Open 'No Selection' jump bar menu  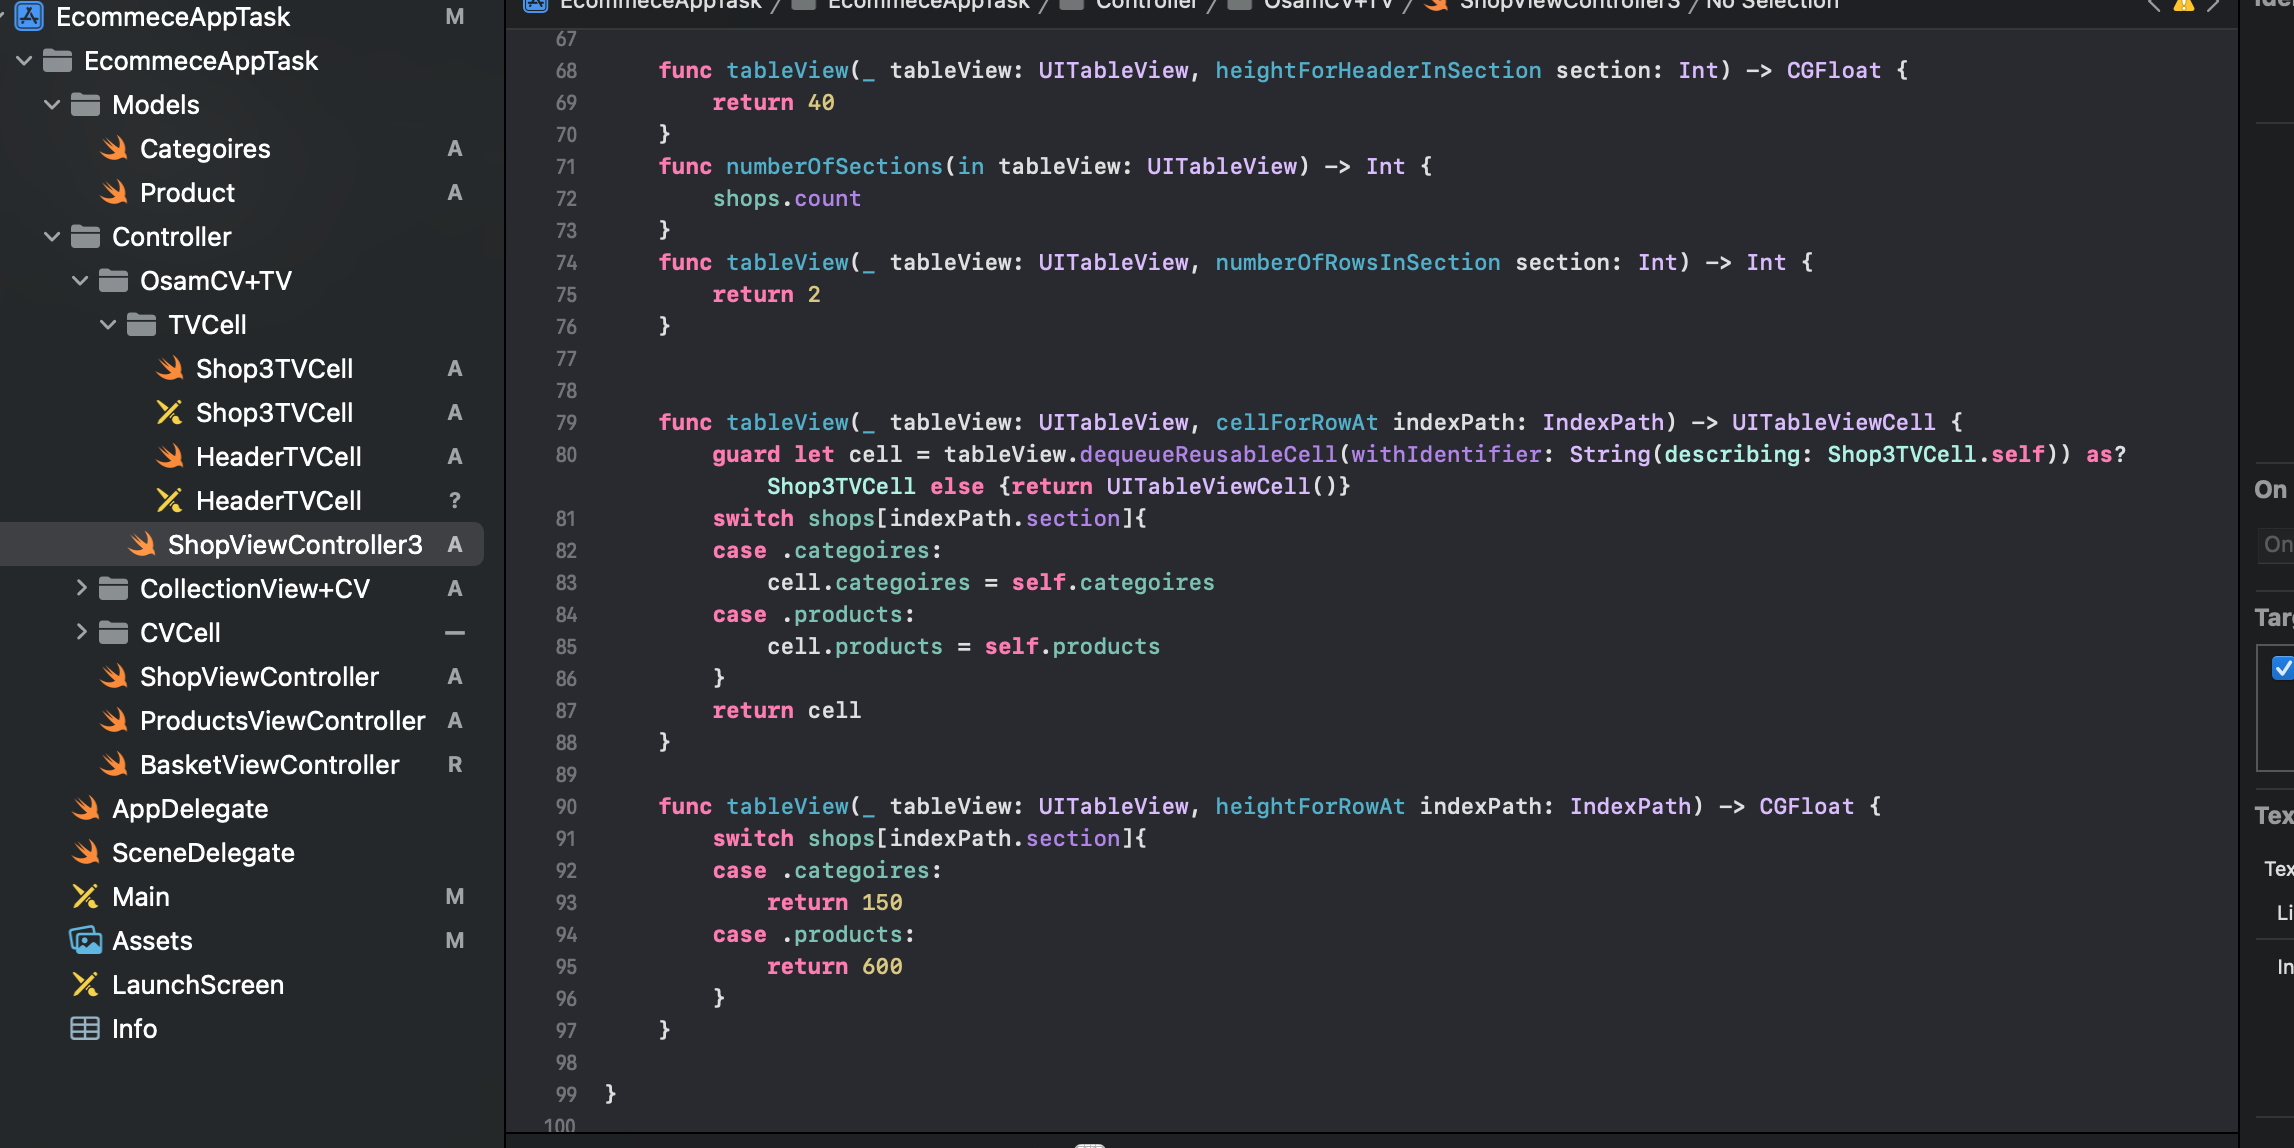(1771, 5)
